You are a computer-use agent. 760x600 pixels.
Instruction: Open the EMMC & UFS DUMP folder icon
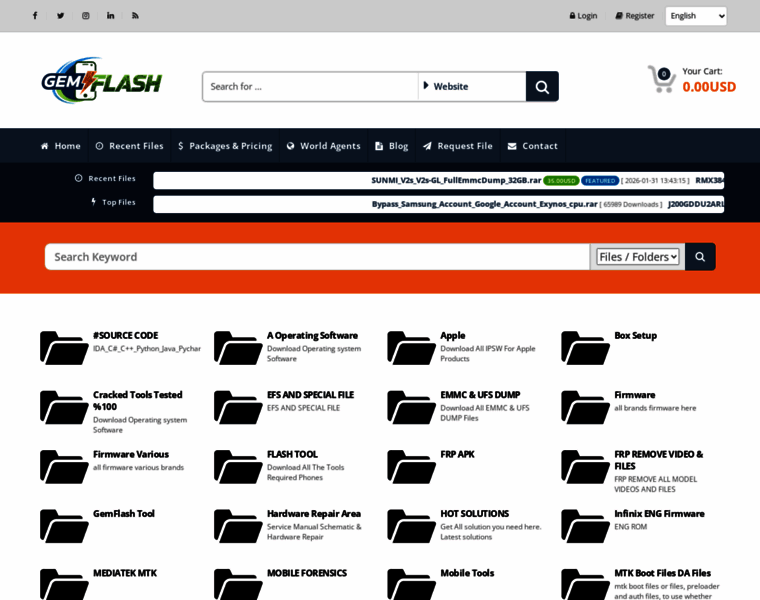tap(411, 408)
